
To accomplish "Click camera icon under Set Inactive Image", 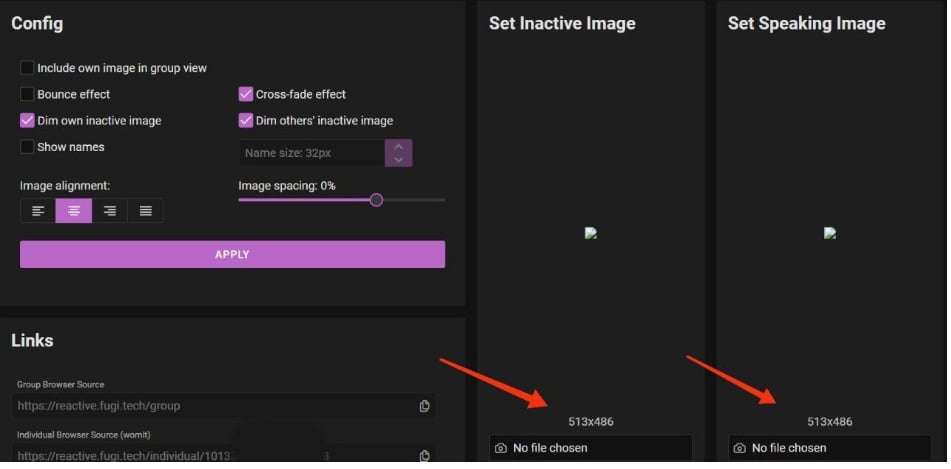I will click(500, 448).
